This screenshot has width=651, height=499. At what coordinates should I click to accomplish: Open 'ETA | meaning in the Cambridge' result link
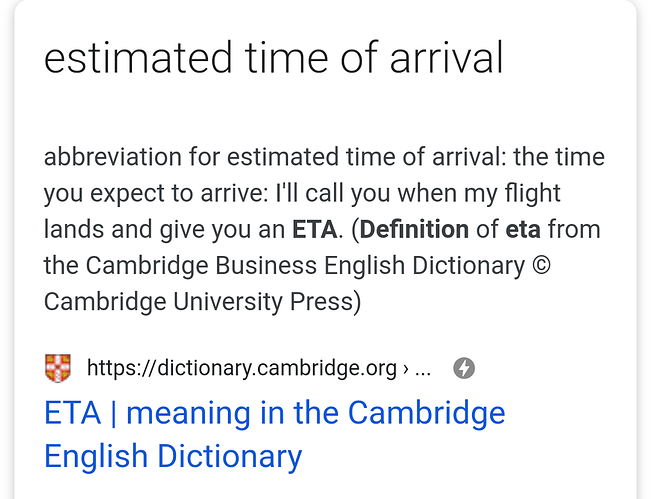point(274,413)
